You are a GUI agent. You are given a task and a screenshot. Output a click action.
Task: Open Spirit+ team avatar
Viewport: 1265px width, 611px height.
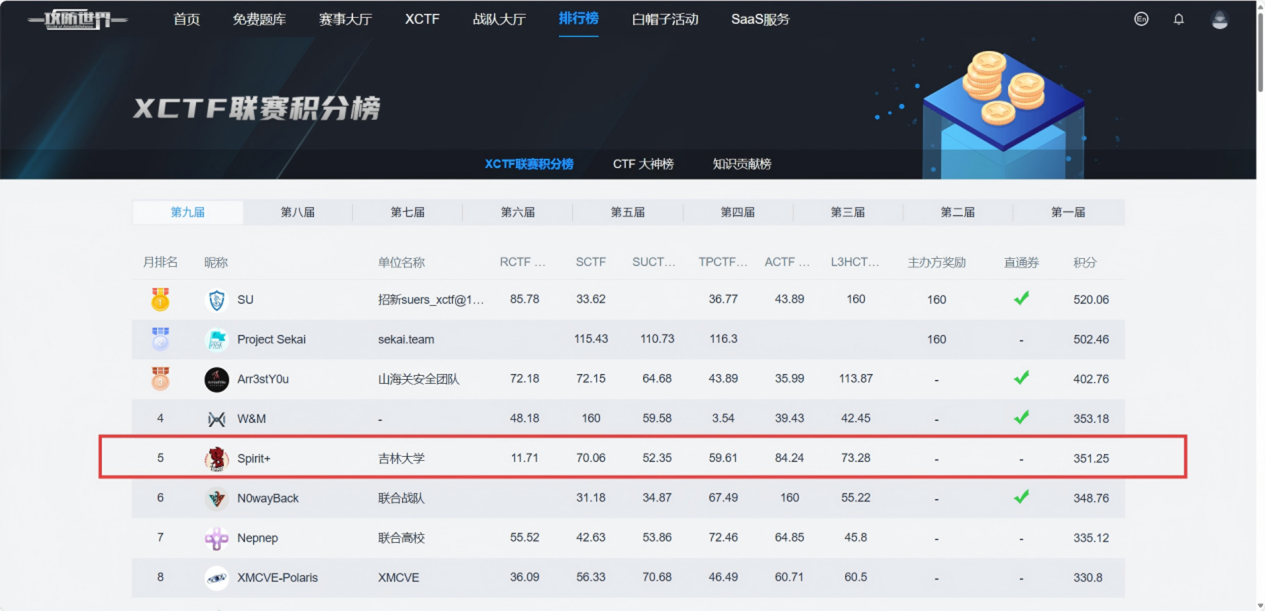(x=216, y=459)
